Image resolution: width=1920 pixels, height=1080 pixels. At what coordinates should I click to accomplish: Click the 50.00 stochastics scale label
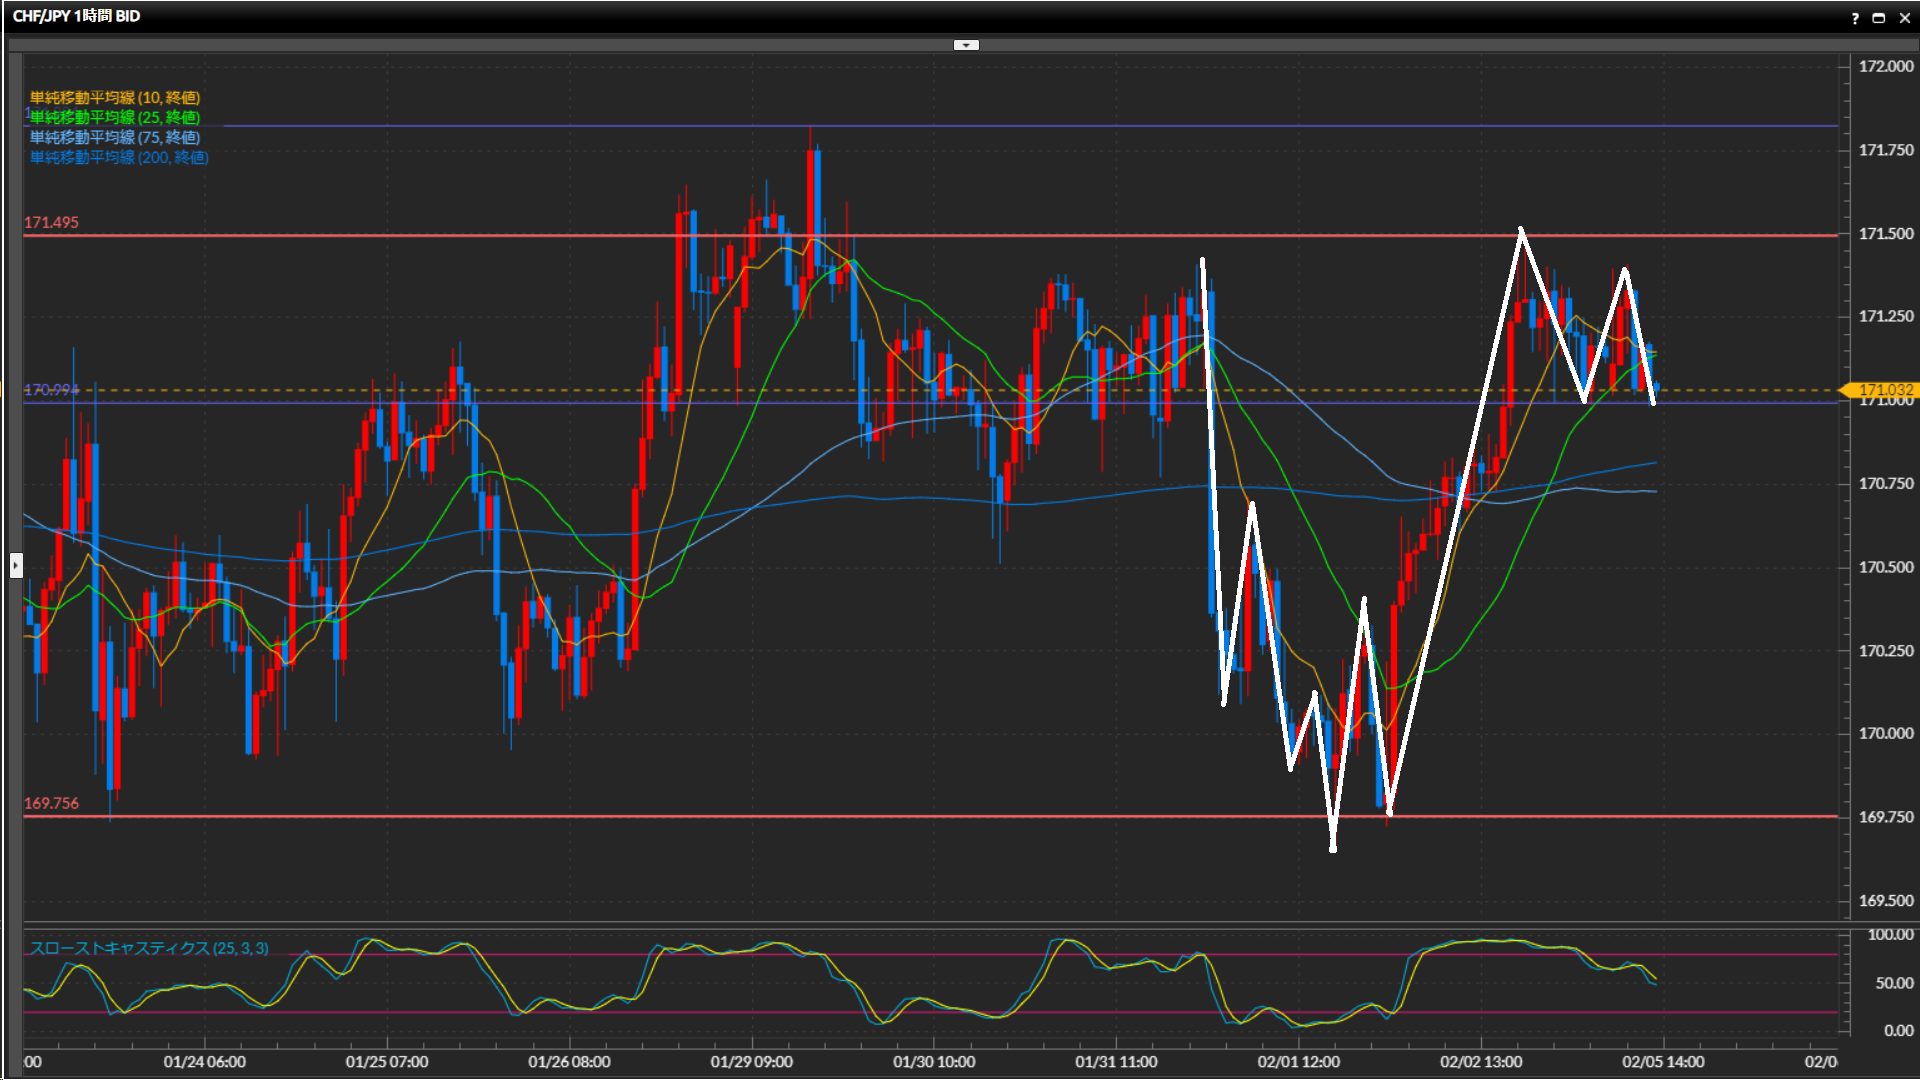point(1894,983)
